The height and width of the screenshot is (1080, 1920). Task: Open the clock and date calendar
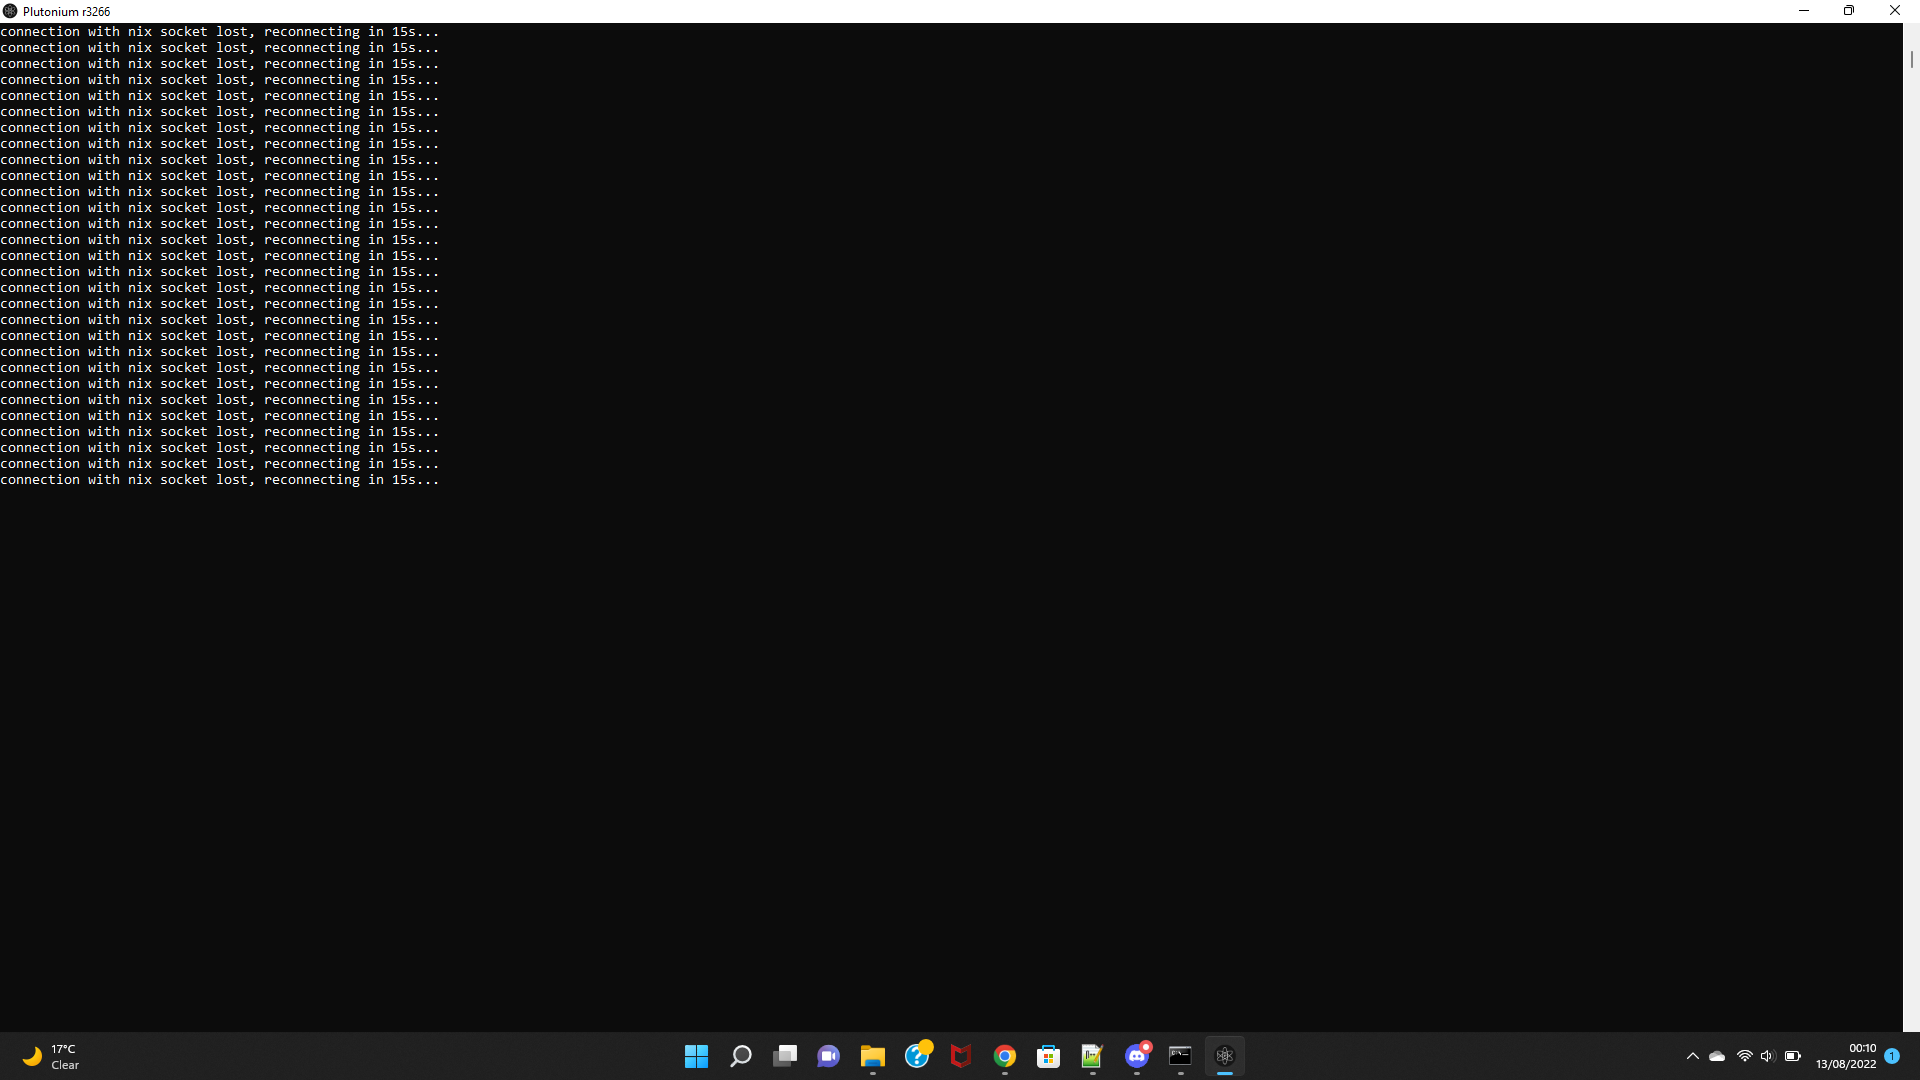[x=1846, y=1056]
